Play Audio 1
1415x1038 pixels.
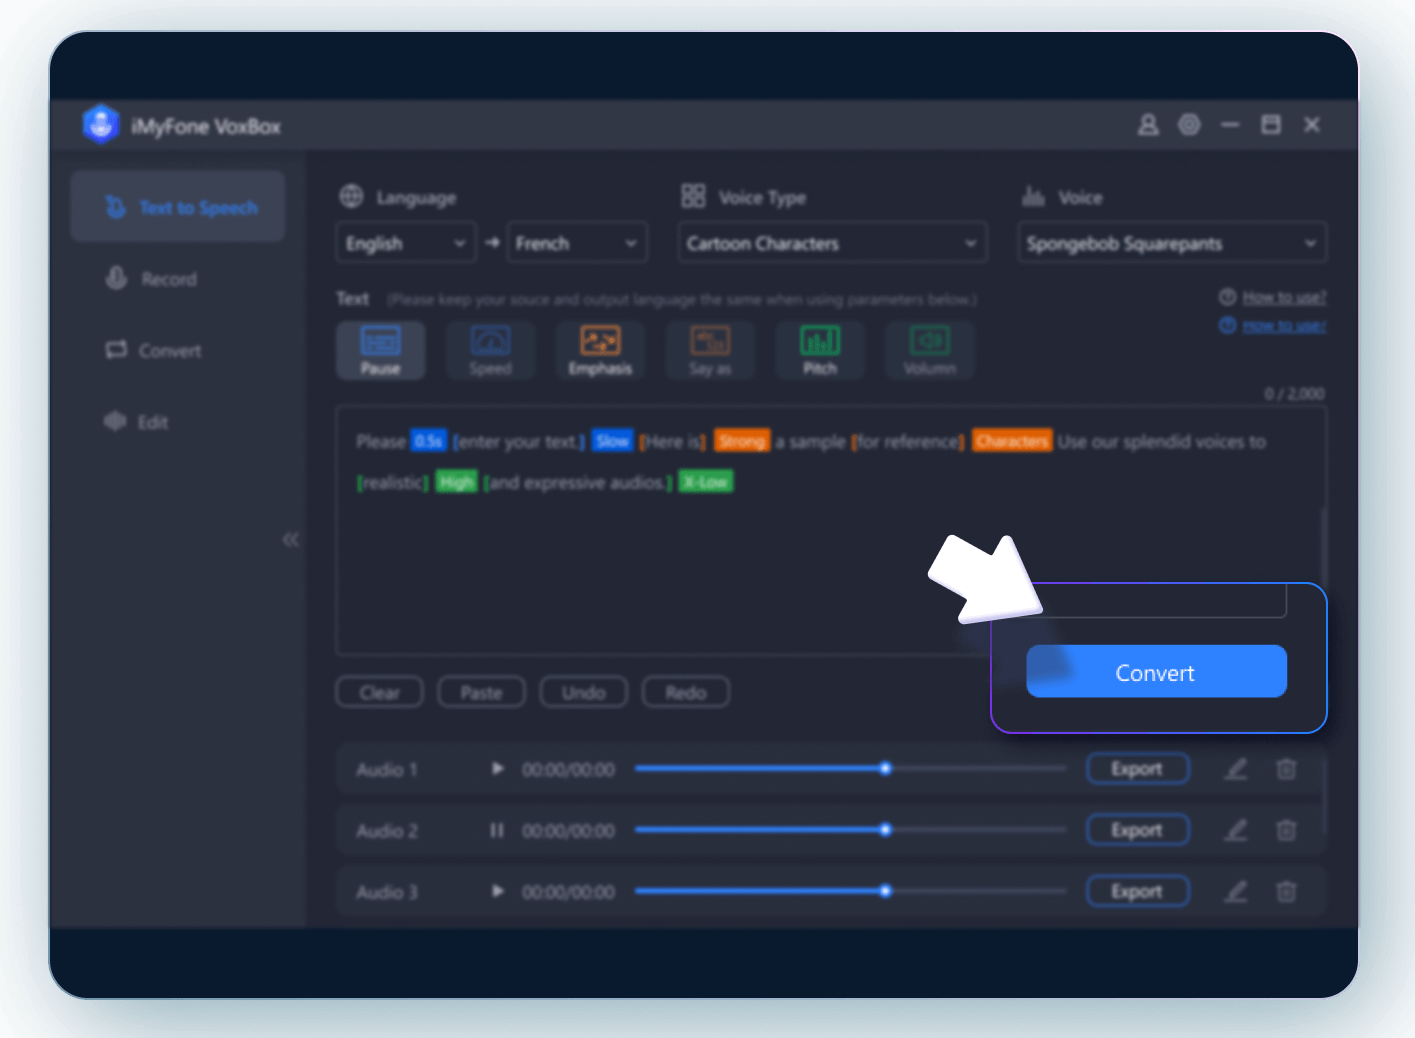[497, 769]
